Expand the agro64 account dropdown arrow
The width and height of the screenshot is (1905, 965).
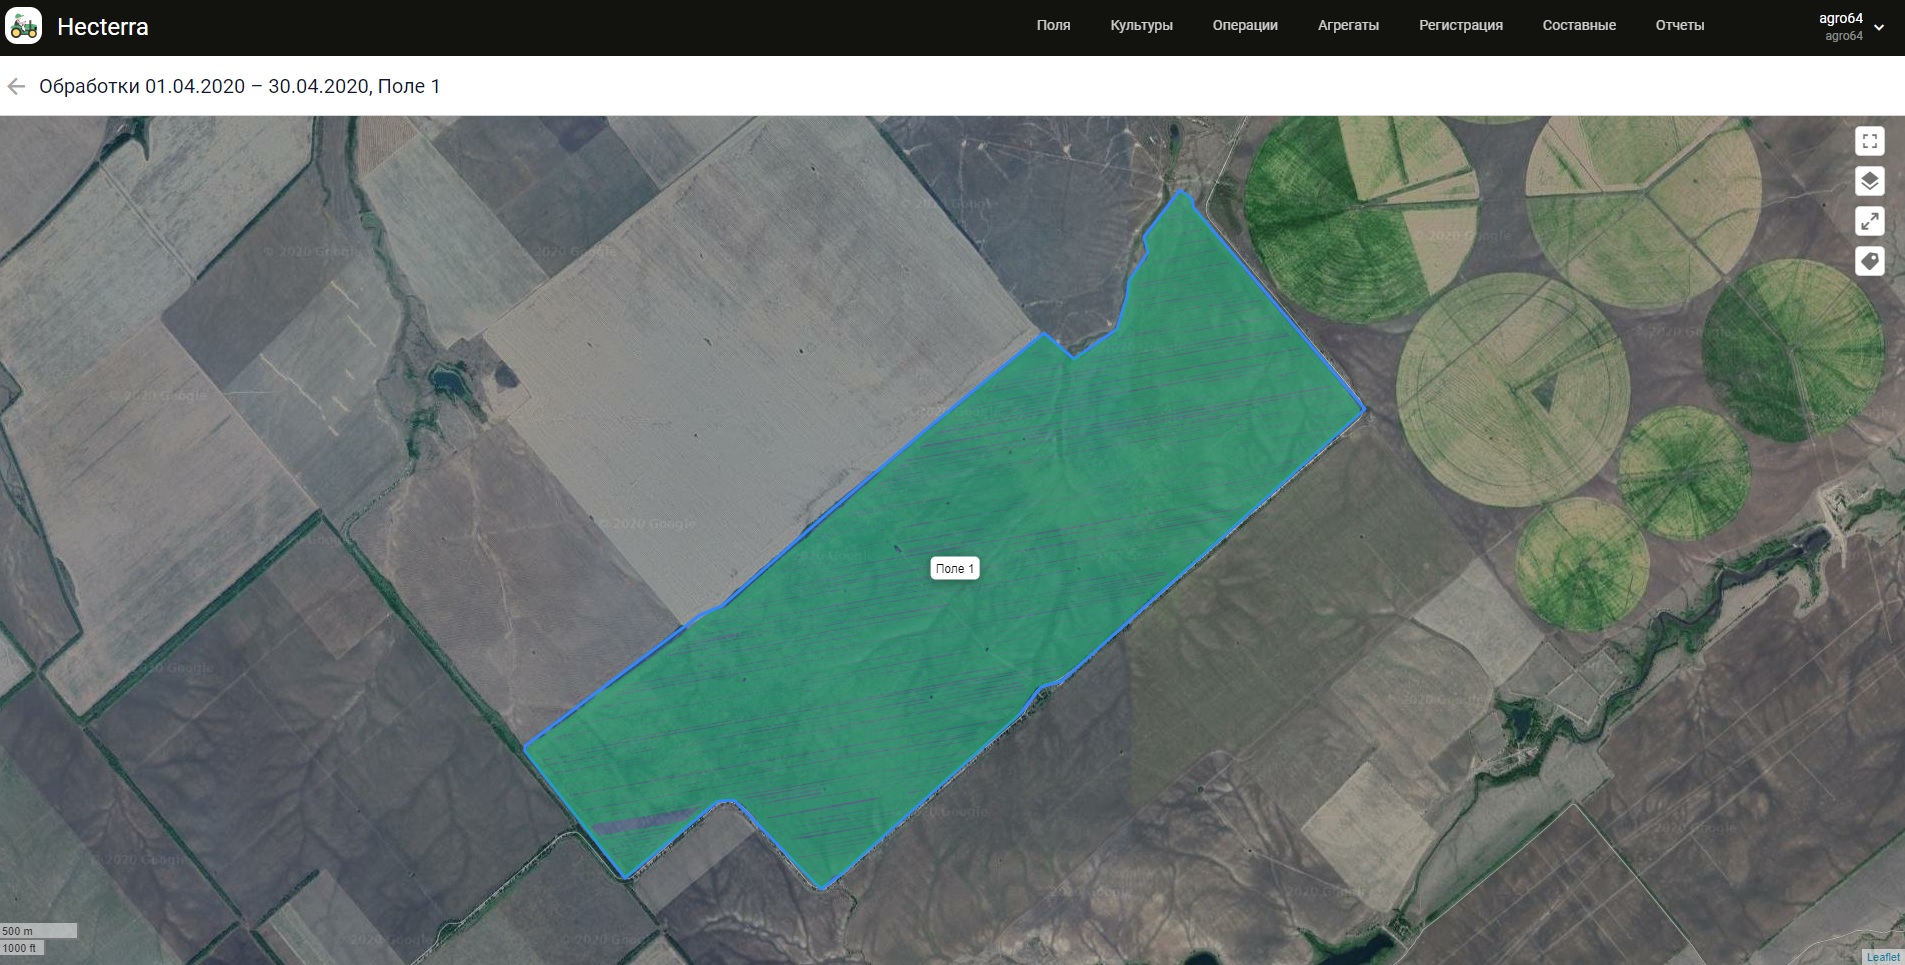(x=1879, y=28)
